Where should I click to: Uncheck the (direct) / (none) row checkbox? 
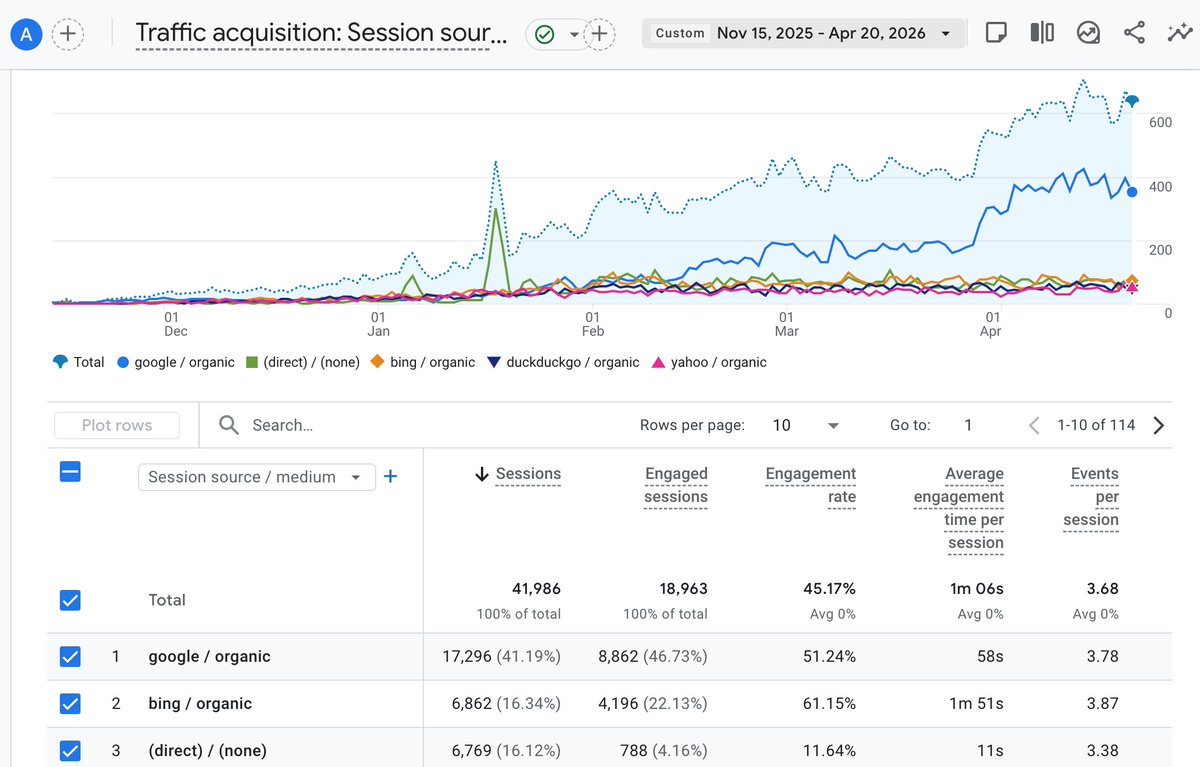tap(70, 751)
